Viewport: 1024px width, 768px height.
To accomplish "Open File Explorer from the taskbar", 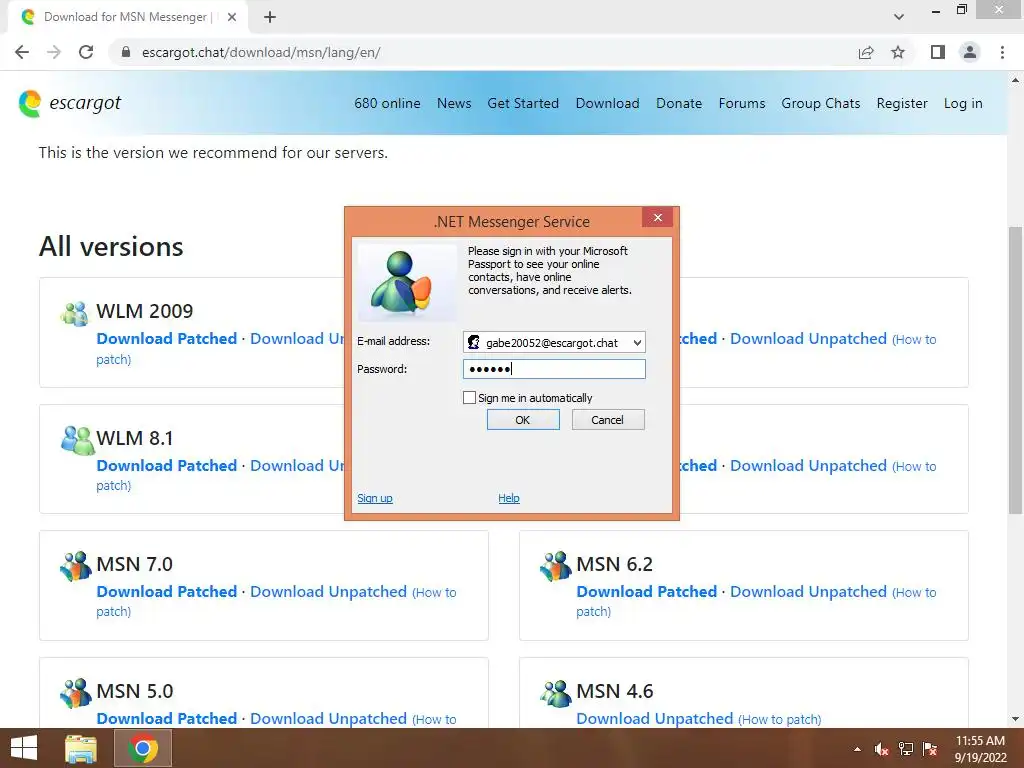I will coord(81,748).
